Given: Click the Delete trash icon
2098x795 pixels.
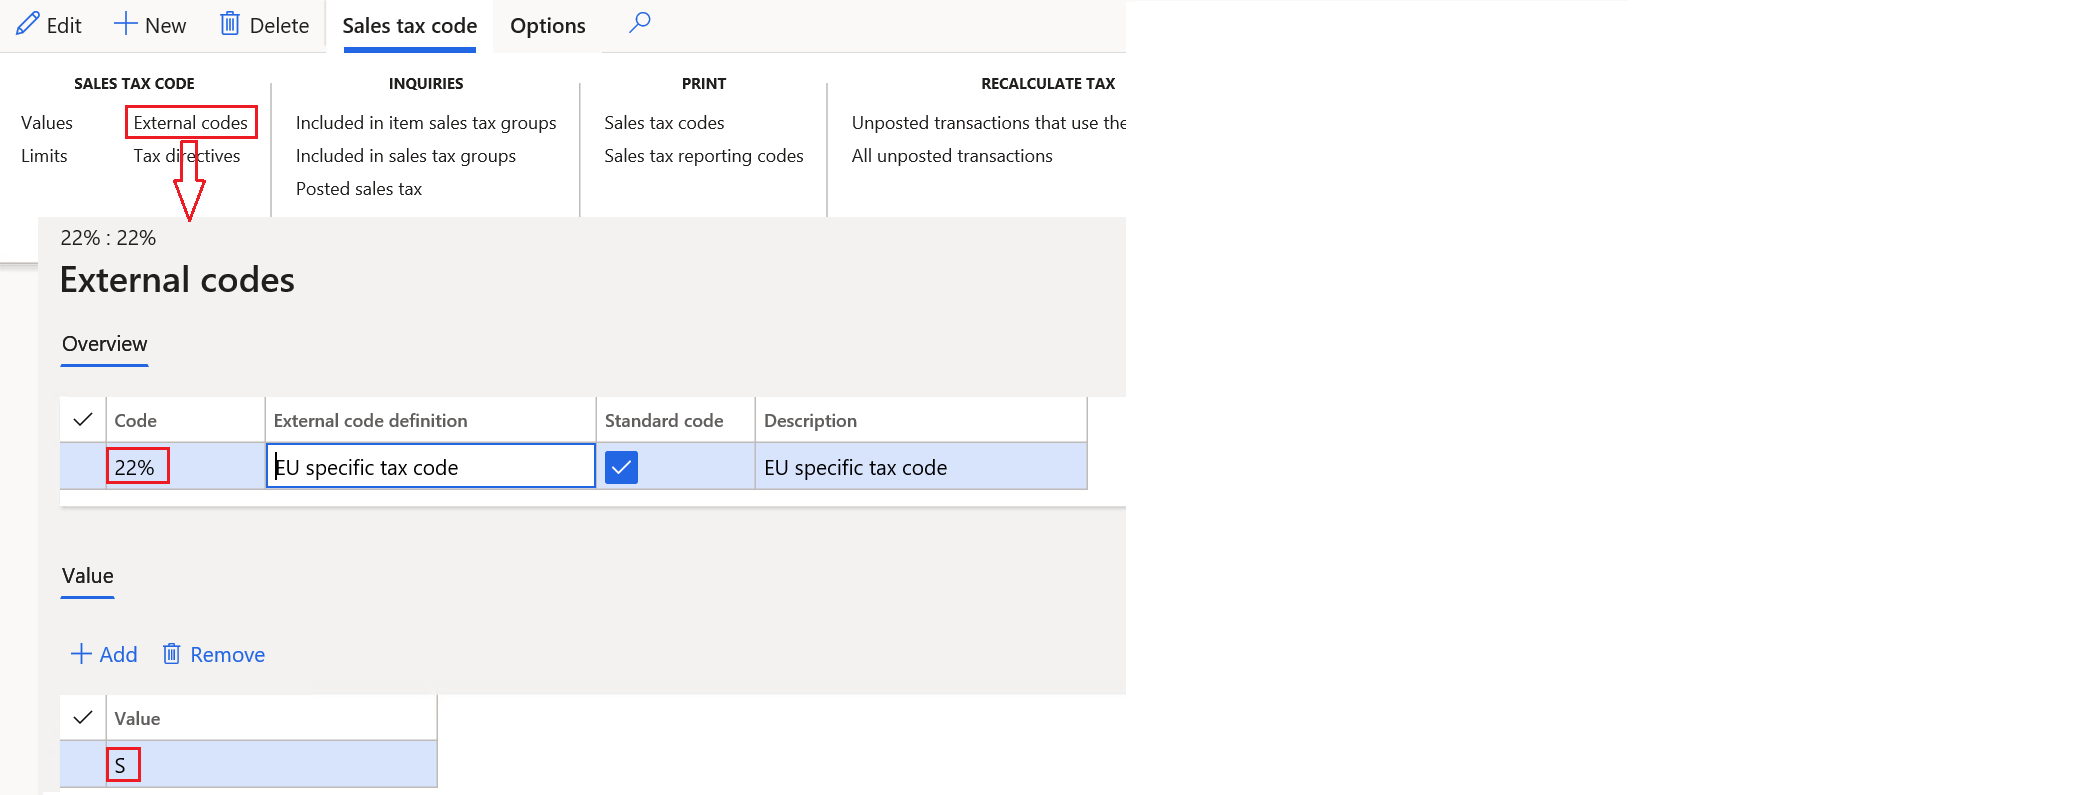Looking at the screenshot, I should pos(230,23).
